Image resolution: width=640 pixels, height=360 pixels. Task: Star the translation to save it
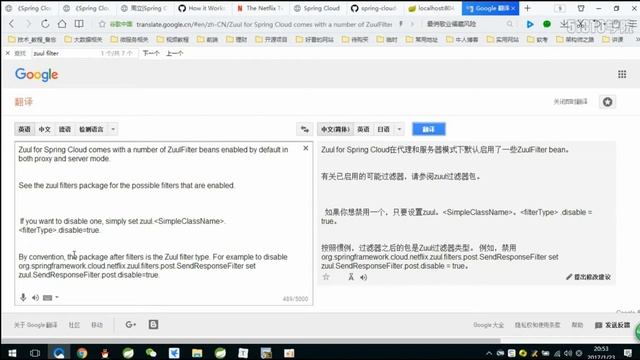click(326, 277)
